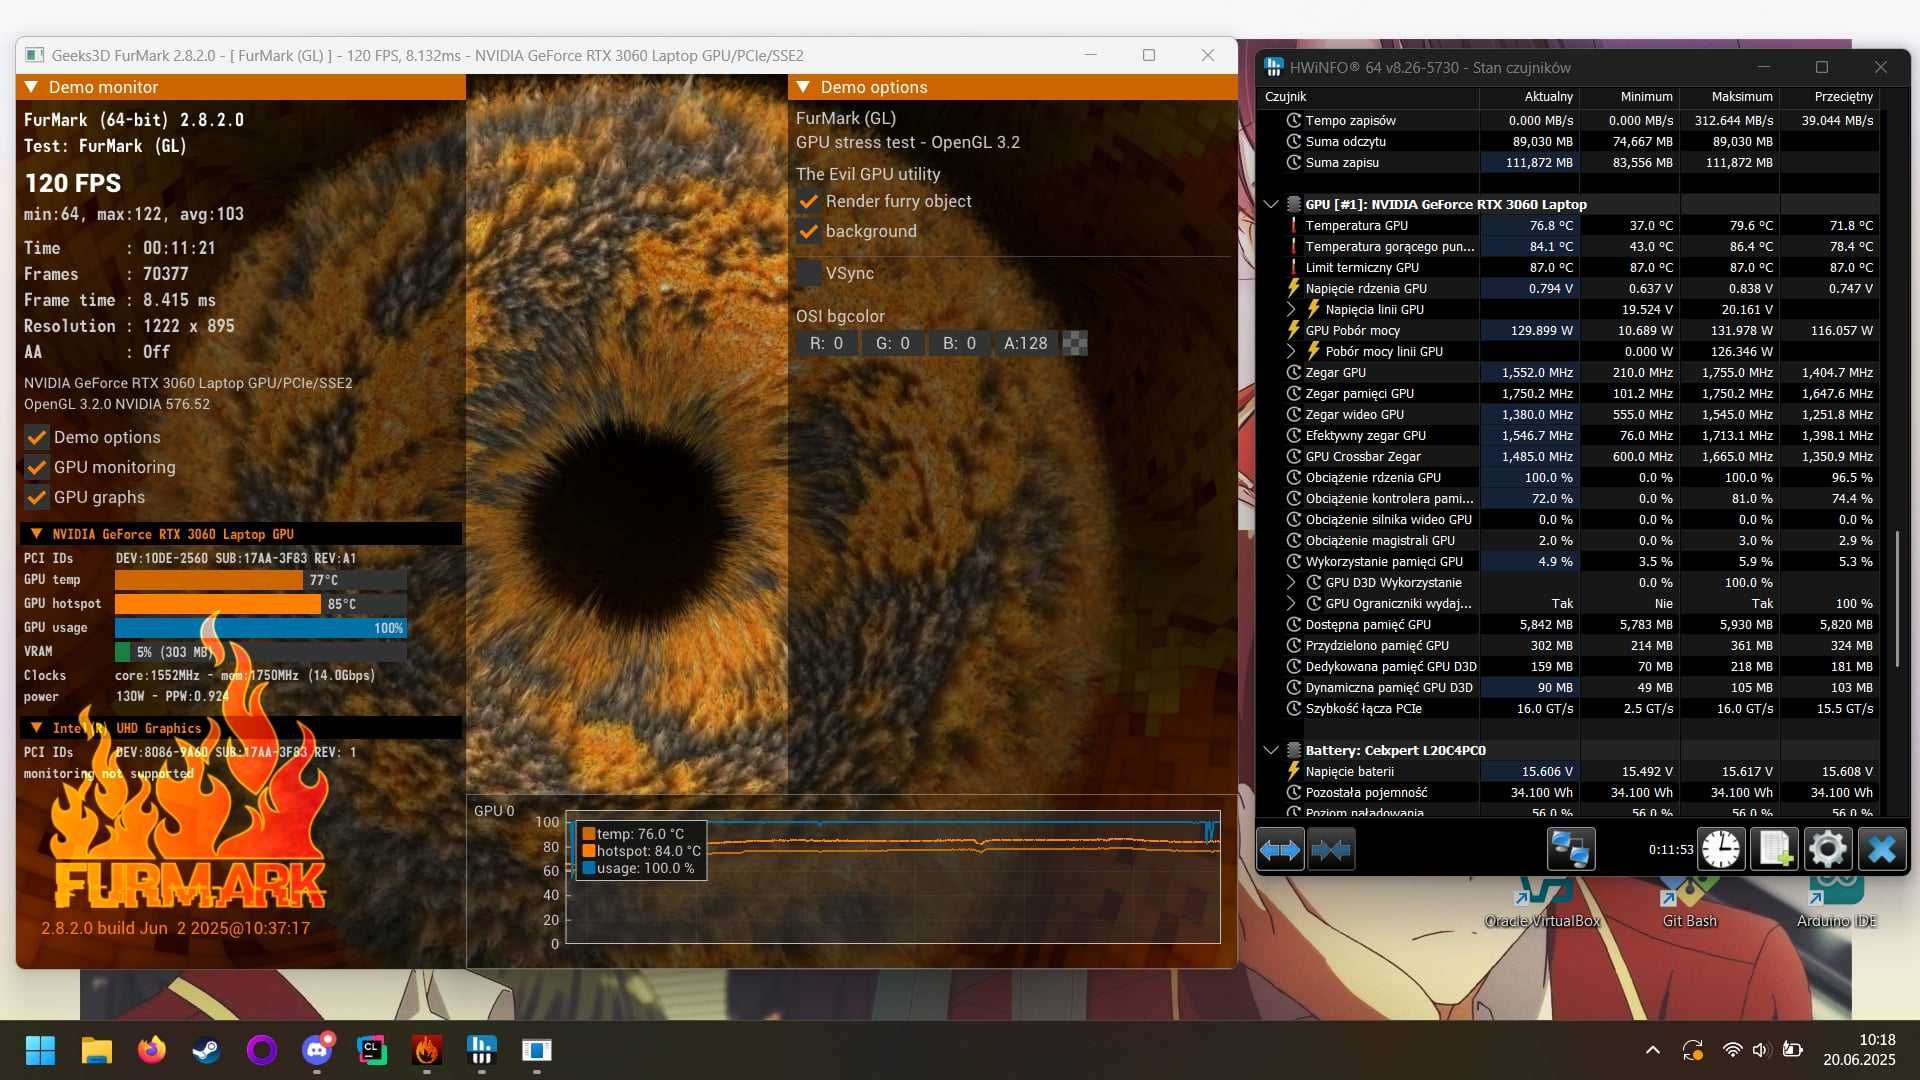1920x1080 pixels.
Task: Edit OSI bgcolor R value
Action: pos(826,343)
